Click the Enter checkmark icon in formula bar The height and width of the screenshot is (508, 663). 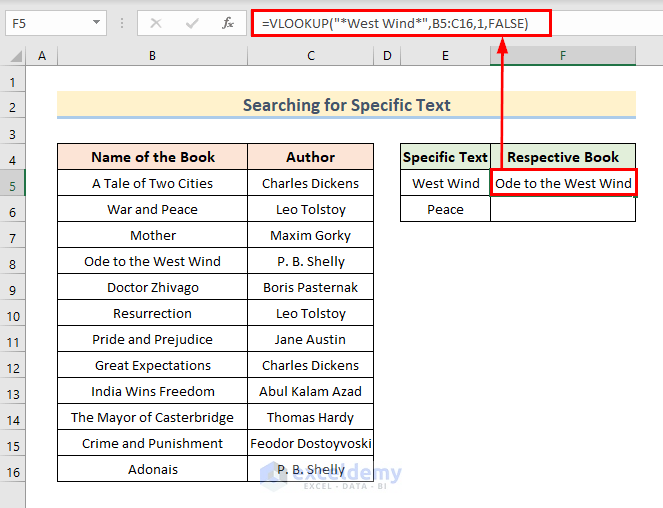coord(192,22)
